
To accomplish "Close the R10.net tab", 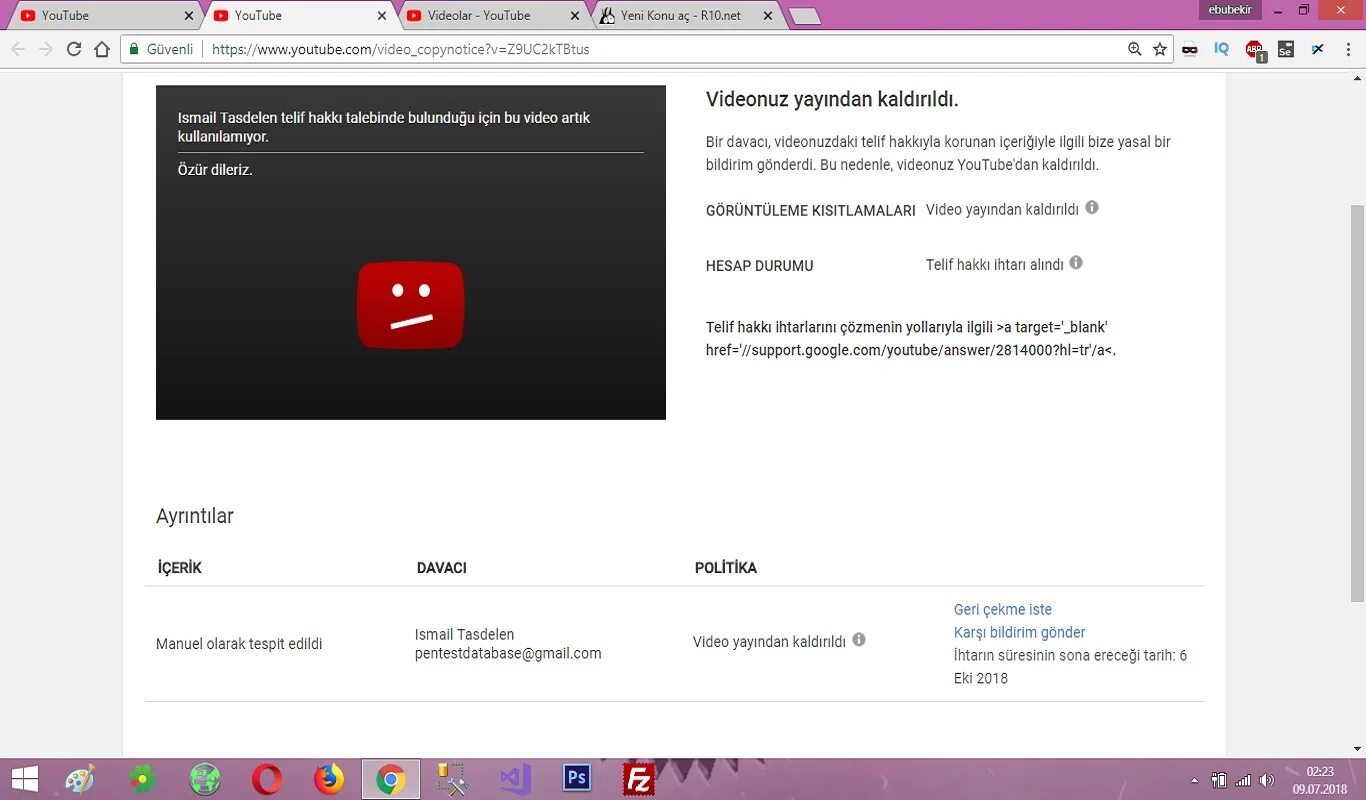I will point(768,16).
